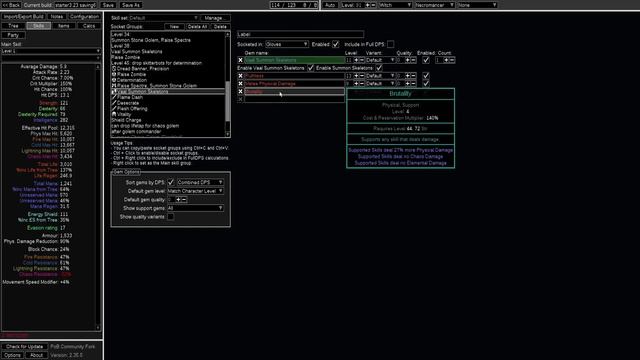Open Variant dropdown for Ruthless gem

tap(380, 76)
